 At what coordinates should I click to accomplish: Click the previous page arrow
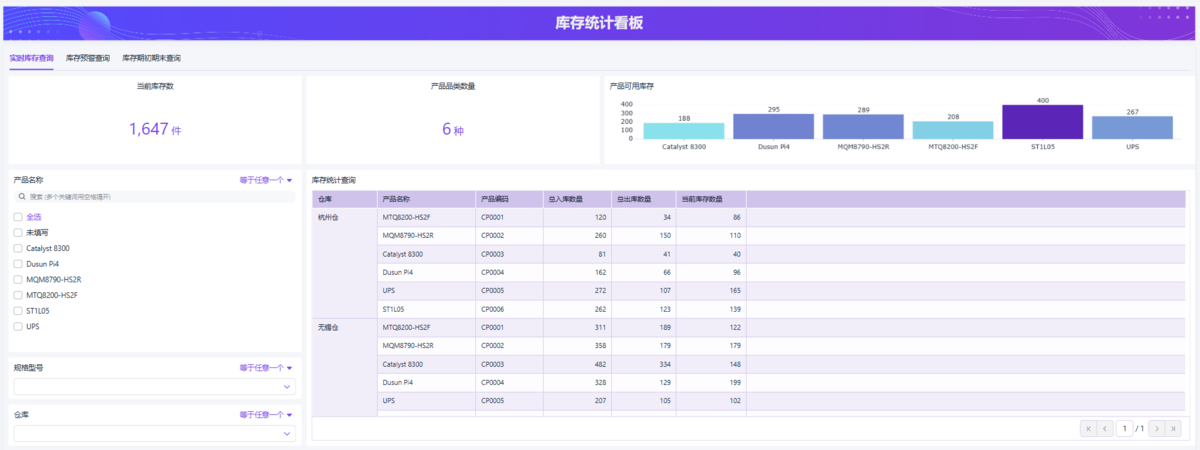click(1105, 428)
